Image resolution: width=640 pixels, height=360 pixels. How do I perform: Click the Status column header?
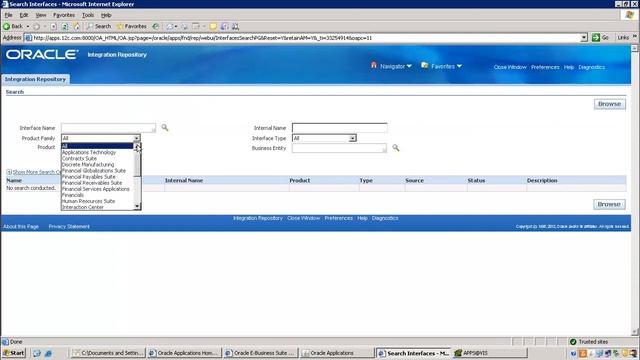(x=476, y=180)
